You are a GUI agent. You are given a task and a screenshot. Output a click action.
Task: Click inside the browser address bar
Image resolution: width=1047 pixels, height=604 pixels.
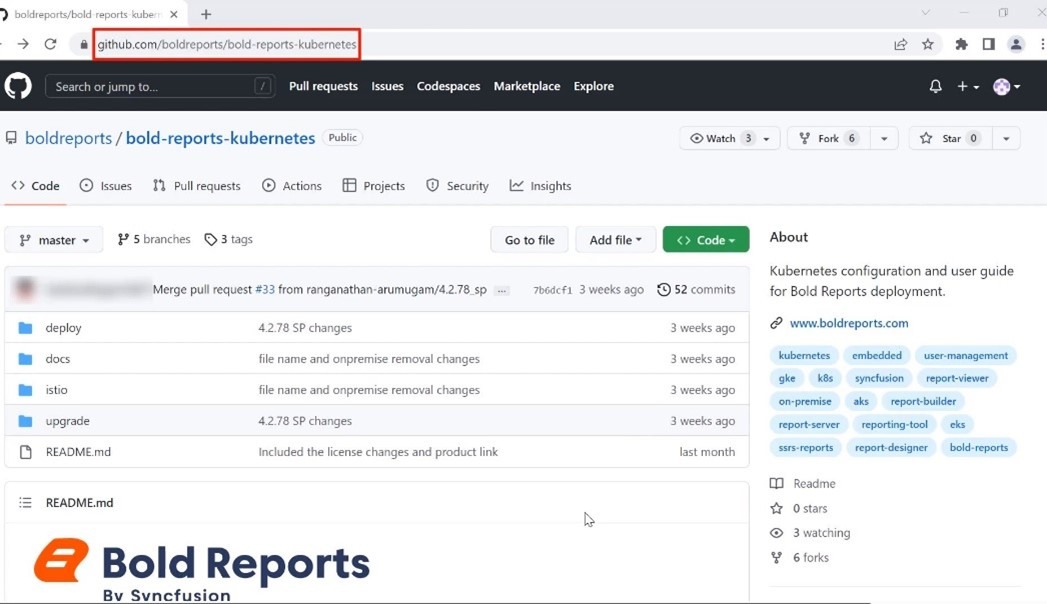[x=226, y=44]
